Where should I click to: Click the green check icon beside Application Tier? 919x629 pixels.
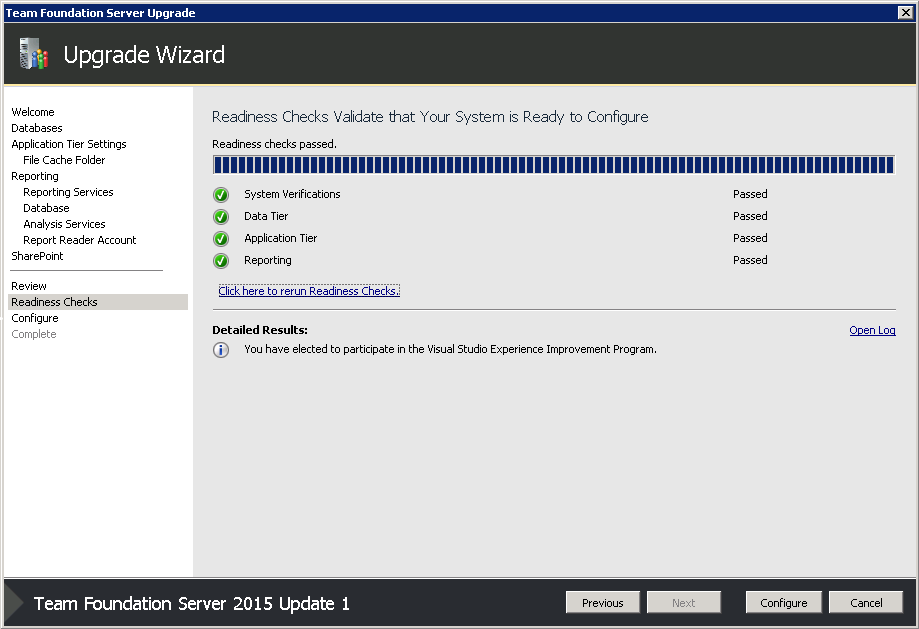click(x=221, y=239)
